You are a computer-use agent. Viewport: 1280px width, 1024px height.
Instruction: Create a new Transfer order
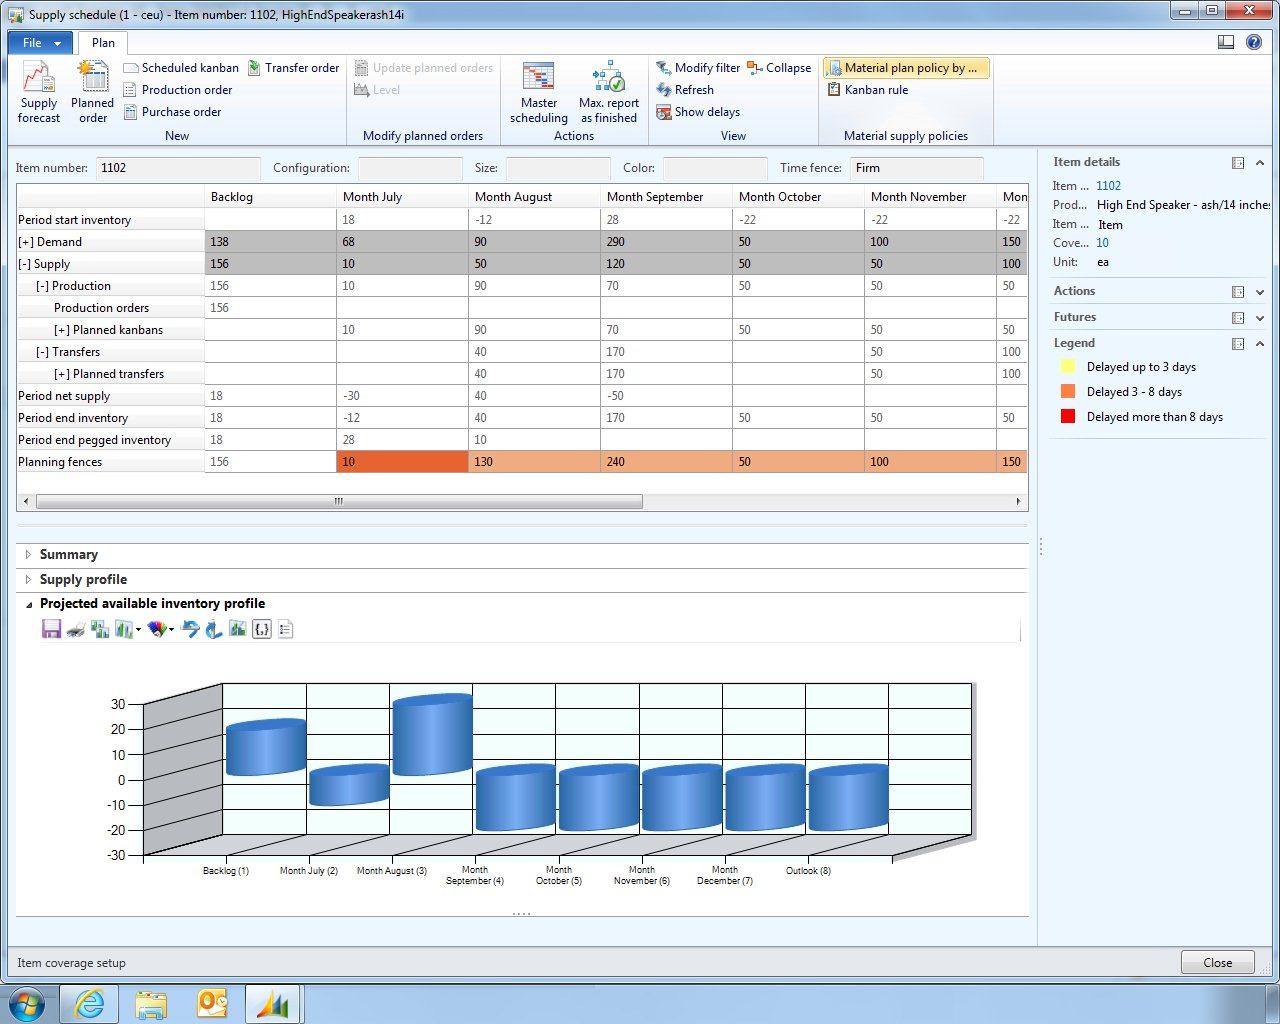pos(294,68)
